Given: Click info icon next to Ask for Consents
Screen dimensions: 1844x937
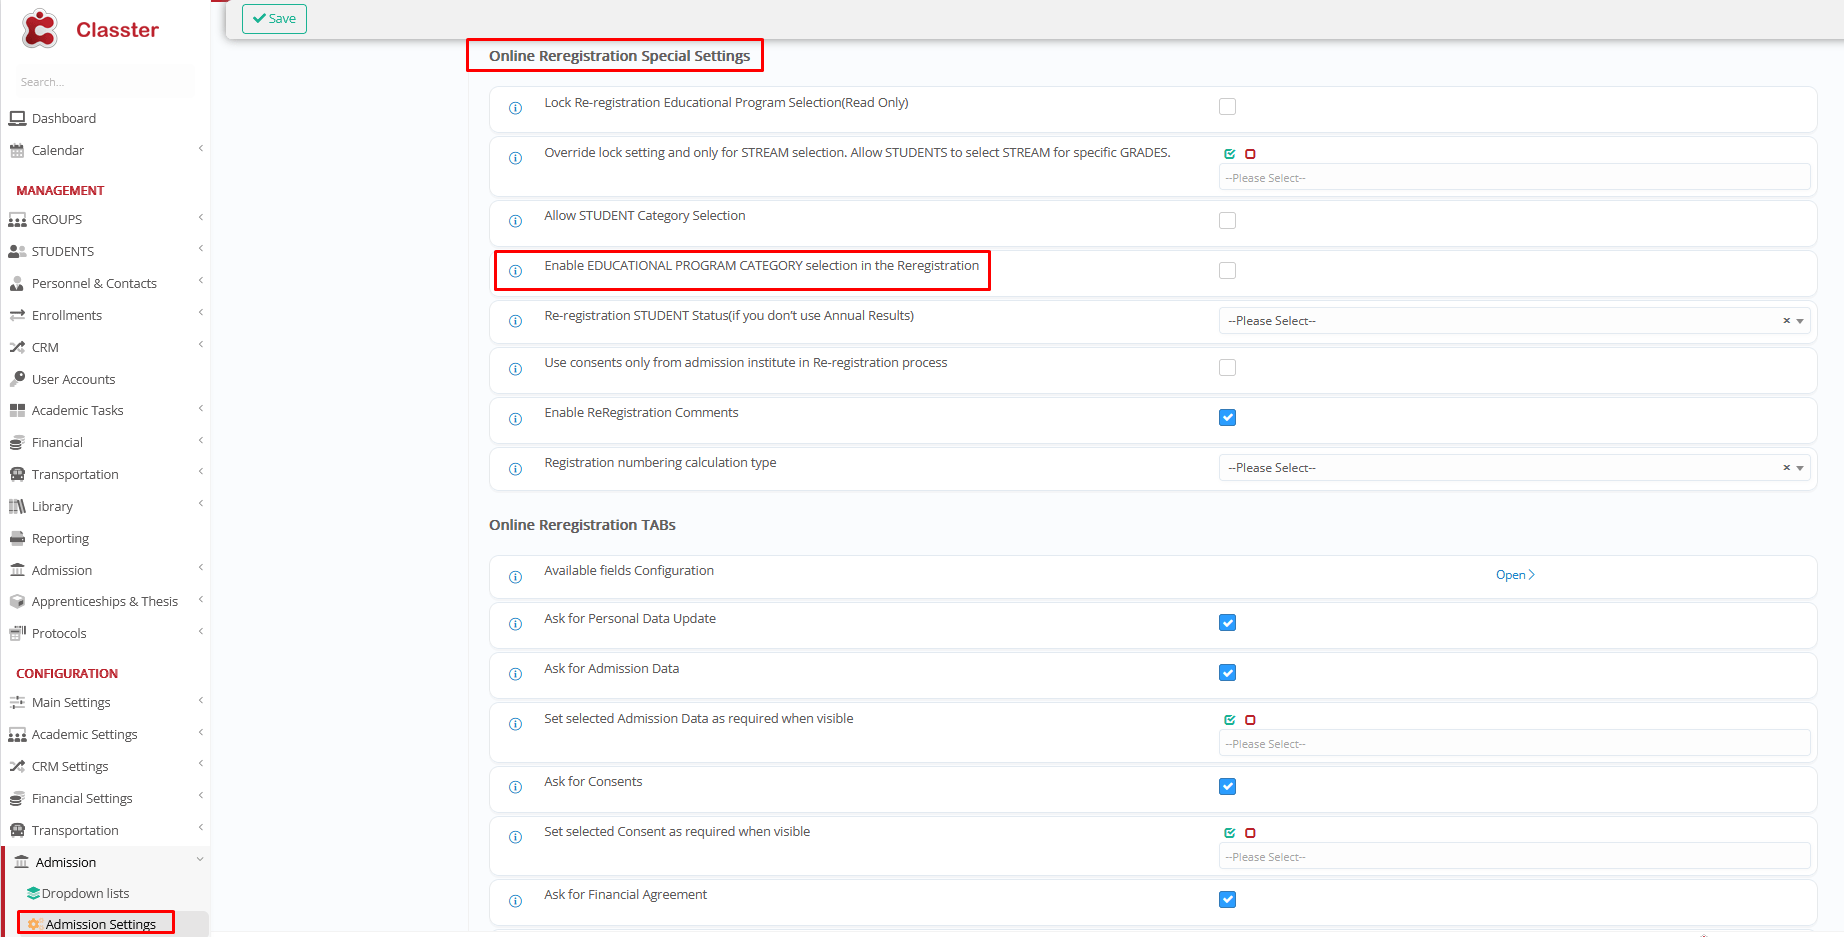Looking at the screenshot, I should point(515,787).
